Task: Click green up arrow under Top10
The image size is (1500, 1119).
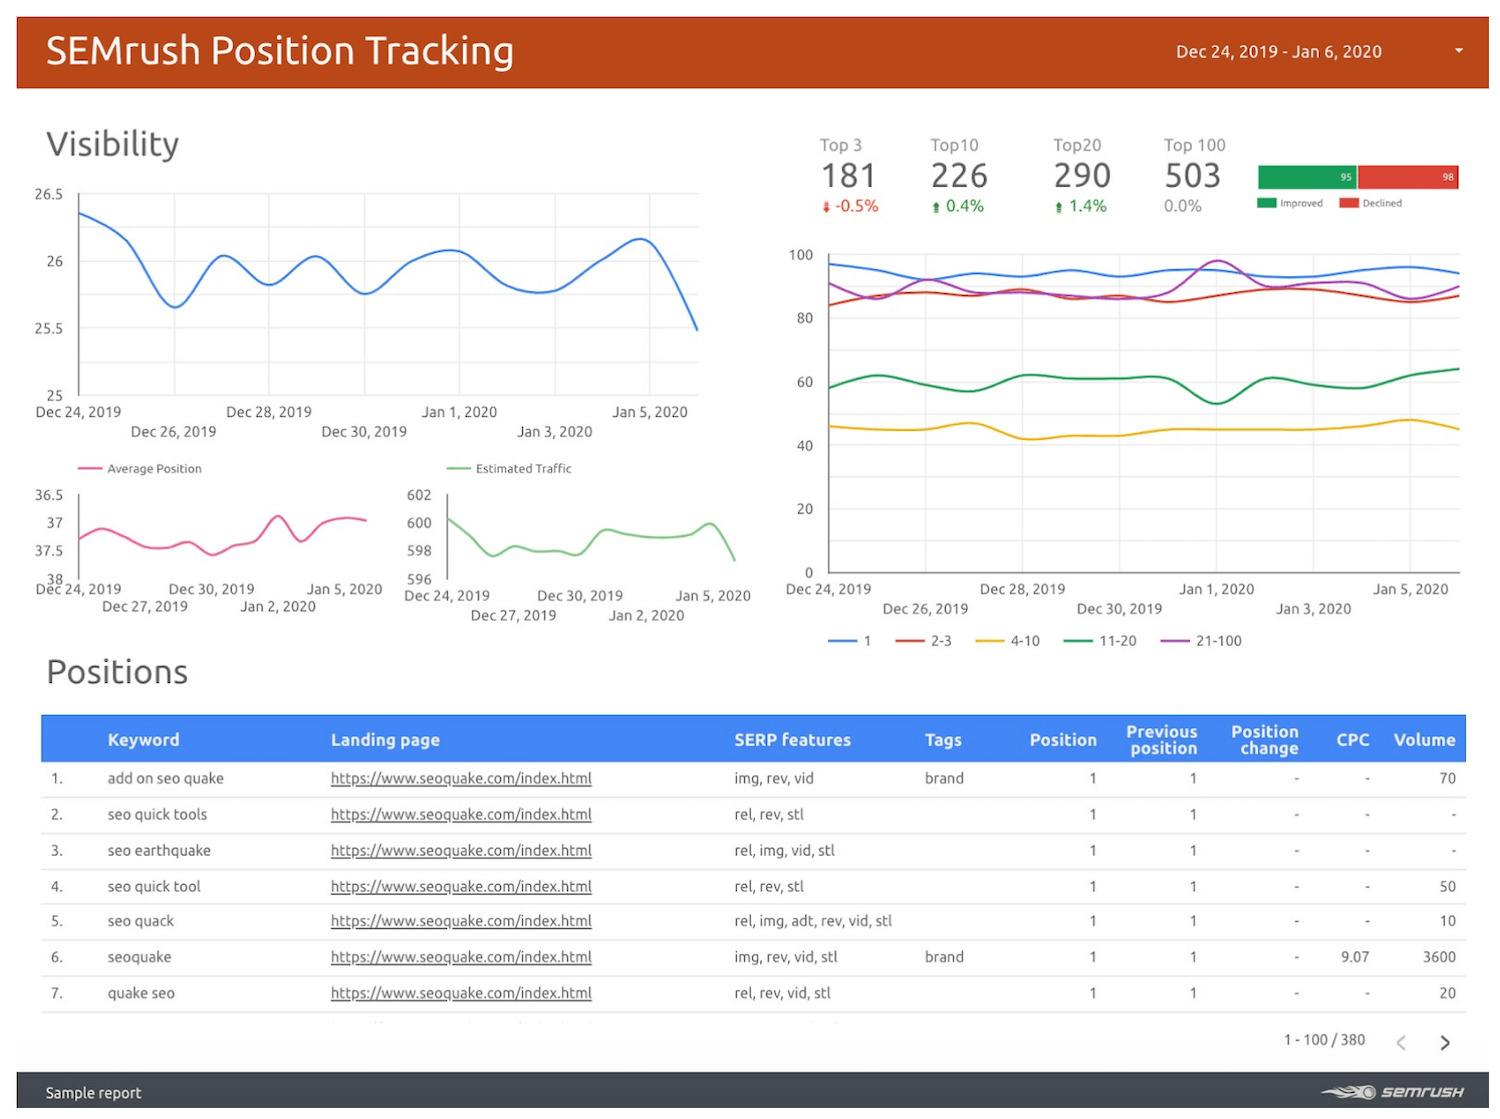Action: point(936,207)
